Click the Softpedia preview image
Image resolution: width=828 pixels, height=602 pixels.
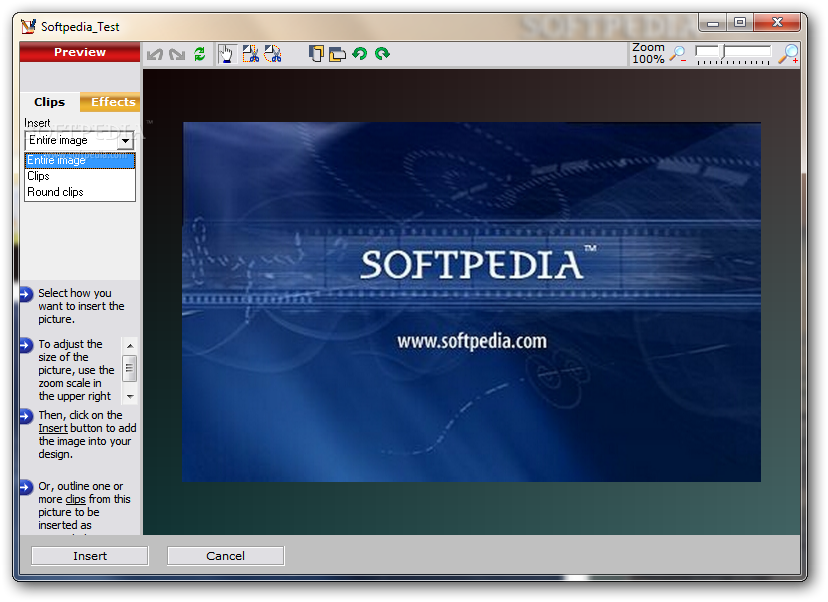[x=472, y=302]
